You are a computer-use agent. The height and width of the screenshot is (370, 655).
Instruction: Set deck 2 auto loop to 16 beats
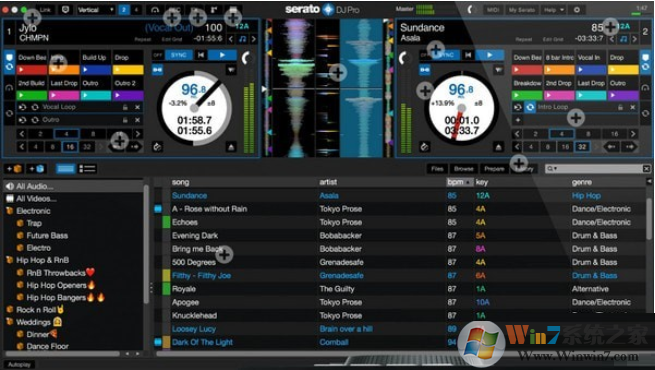614,134
